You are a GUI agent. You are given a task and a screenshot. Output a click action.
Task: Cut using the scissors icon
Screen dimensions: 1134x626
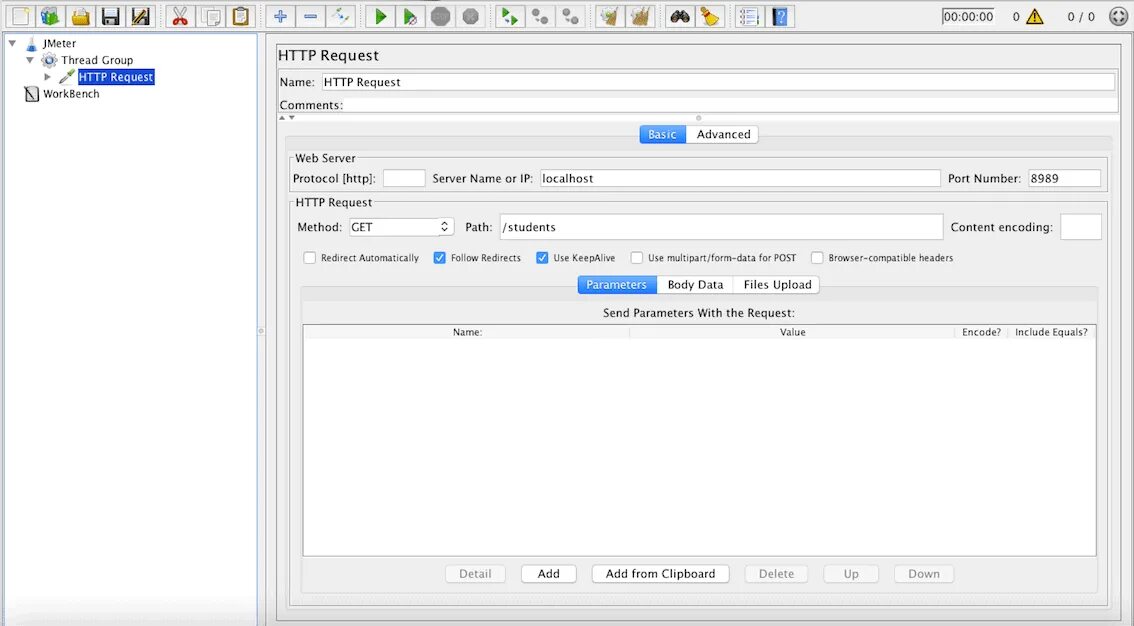click(180, 16)
